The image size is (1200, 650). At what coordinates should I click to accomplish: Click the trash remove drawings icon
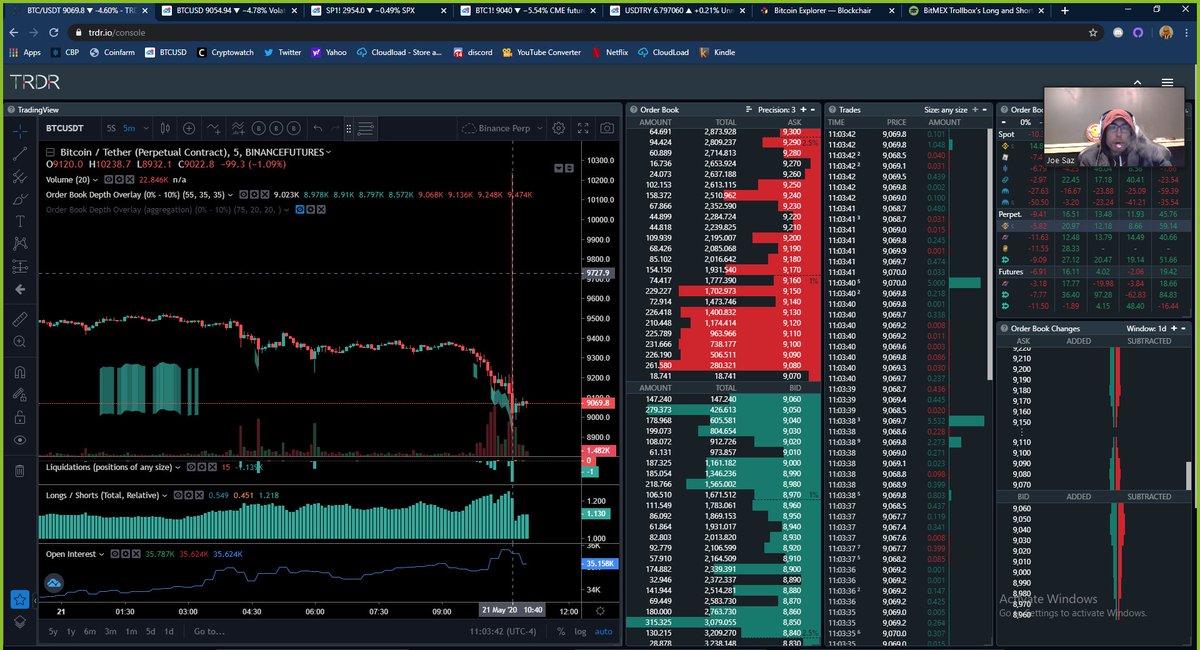click(x=19, y=470)
